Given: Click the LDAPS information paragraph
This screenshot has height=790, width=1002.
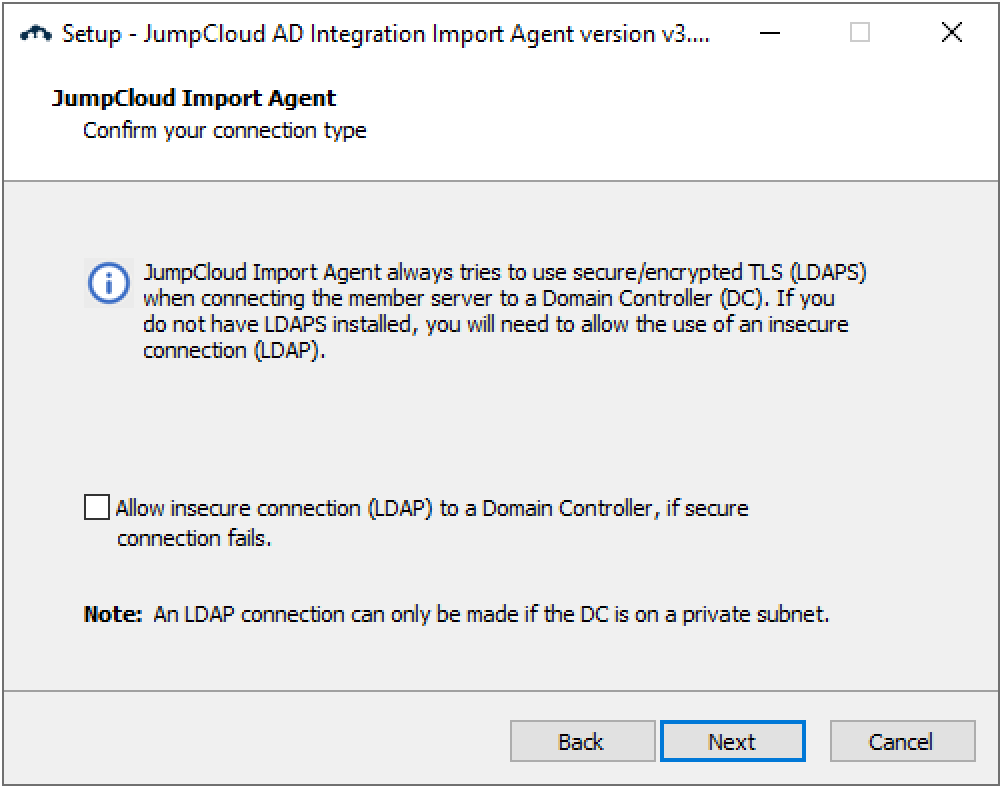Looking at the screenshot, I should 497,311.
